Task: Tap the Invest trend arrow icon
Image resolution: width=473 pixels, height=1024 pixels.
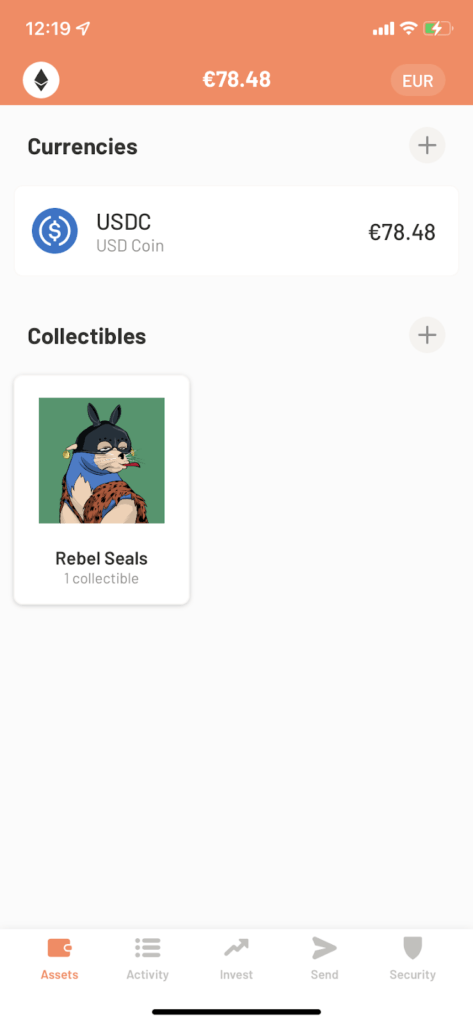Action: [x=236, y=948]
